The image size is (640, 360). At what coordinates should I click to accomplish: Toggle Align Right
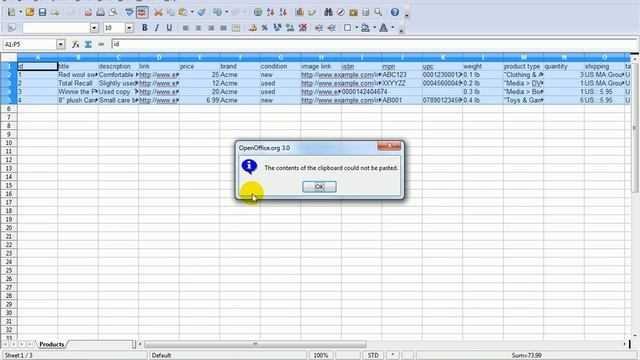point(211,28)
